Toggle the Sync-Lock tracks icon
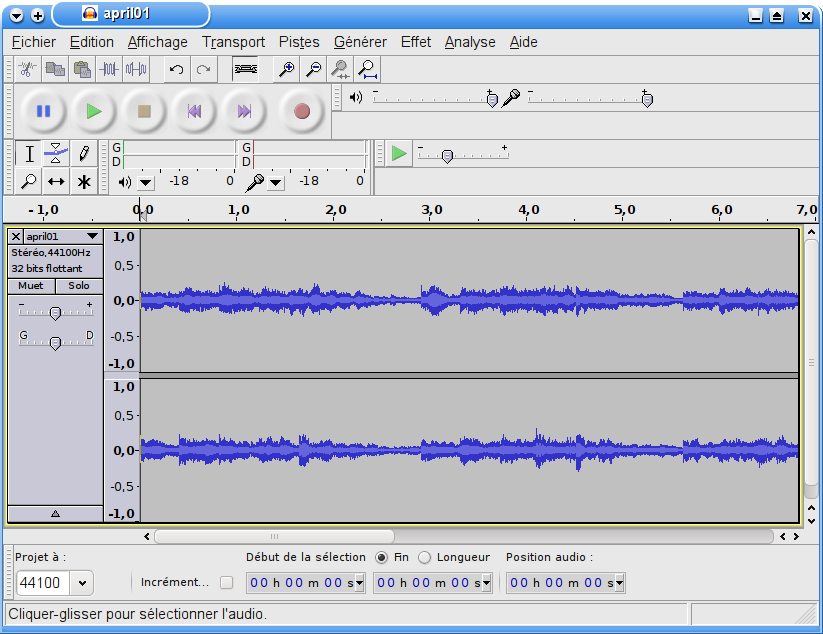823x634 pixels. [245, 69]
